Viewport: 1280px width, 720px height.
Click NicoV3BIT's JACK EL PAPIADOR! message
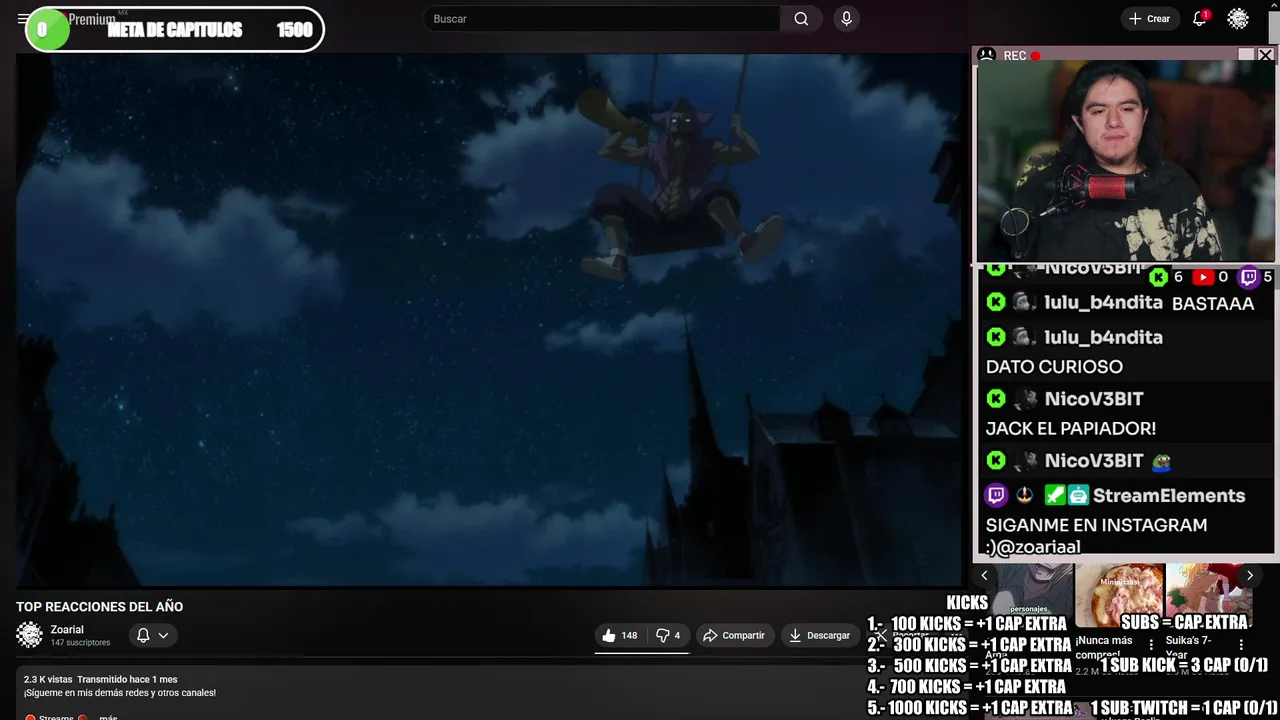[x=1070, y=428]
